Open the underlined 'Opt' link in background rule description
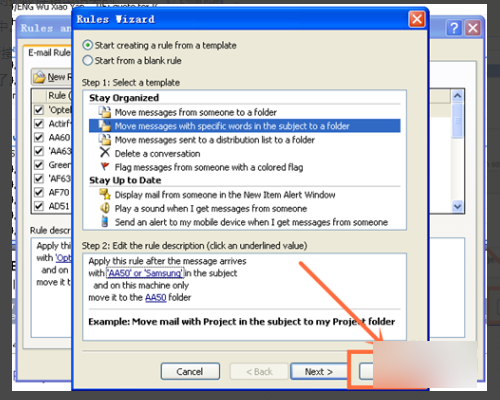 (63, 258)
